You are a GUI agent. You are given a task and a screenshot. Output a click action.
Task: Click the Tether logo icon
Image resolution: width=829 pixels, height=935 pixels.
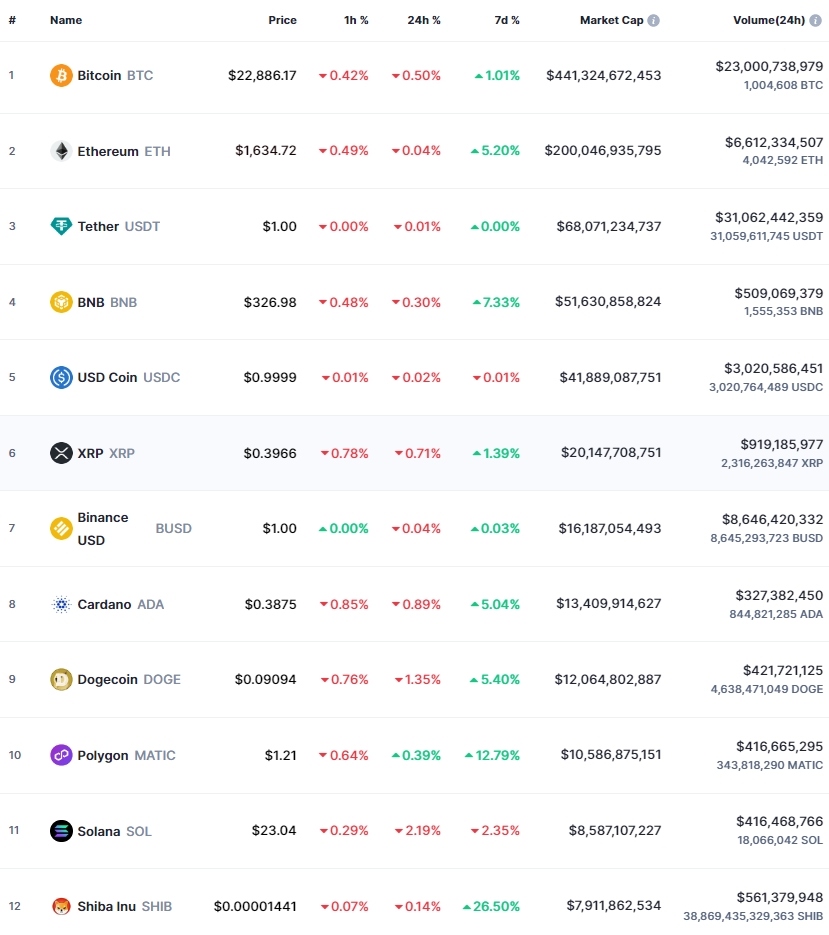(61, 226)
